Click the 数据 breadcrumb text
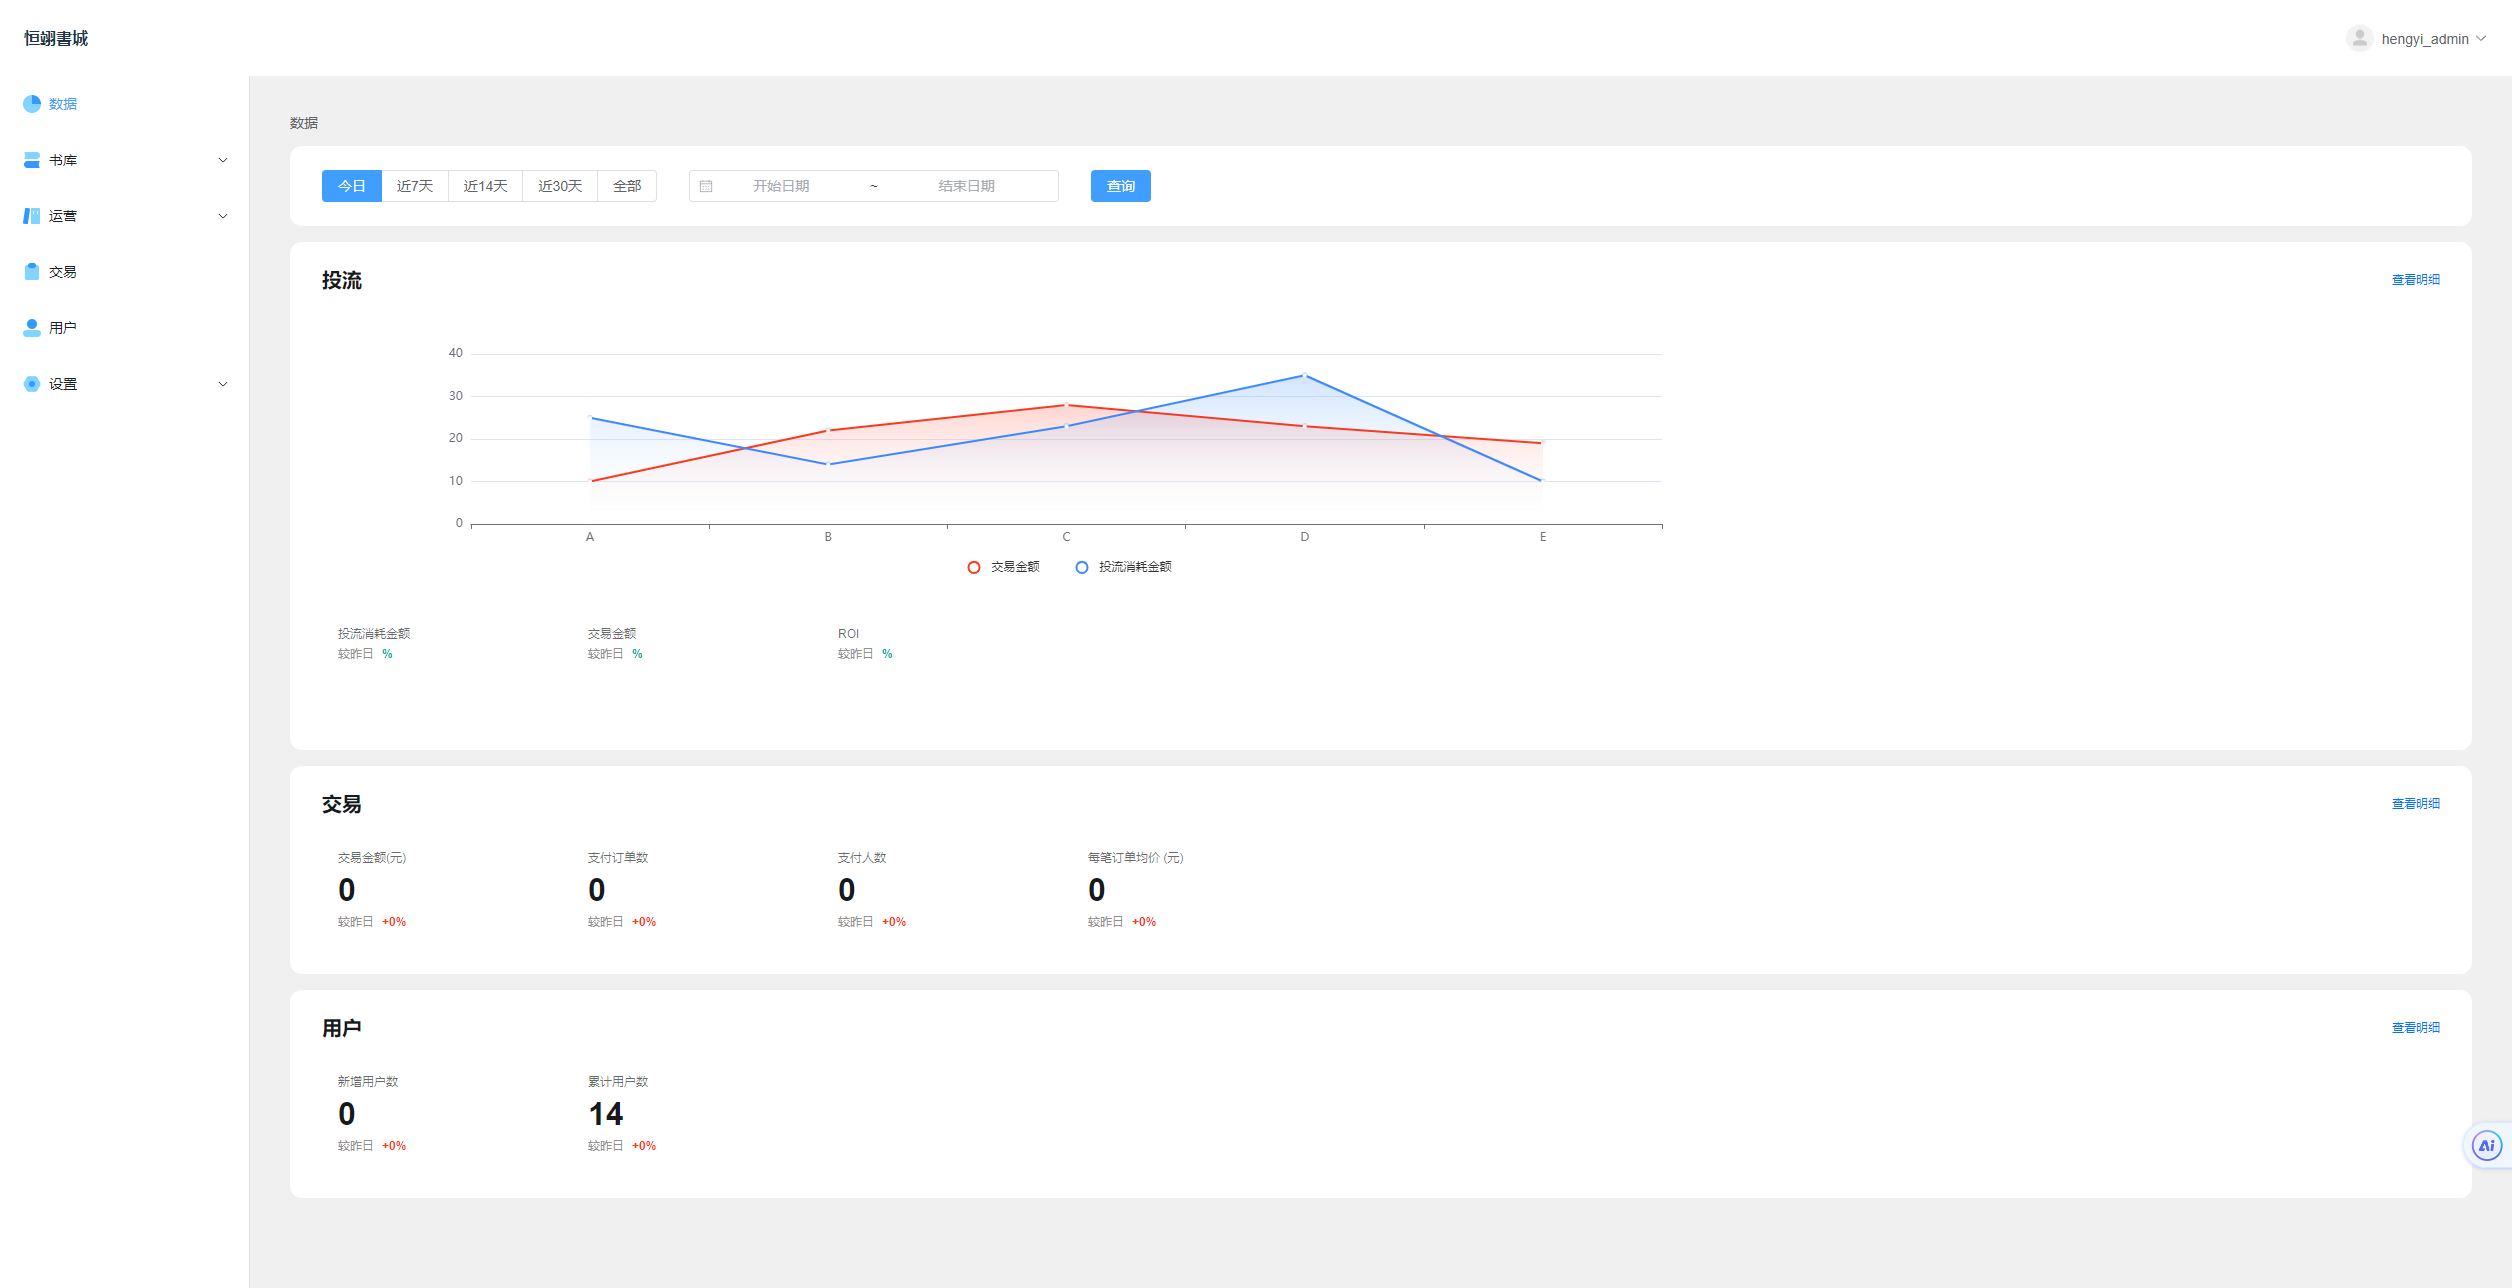Screen dimensions: 2512x1288 pyautogui.click(x=304, y=123)
